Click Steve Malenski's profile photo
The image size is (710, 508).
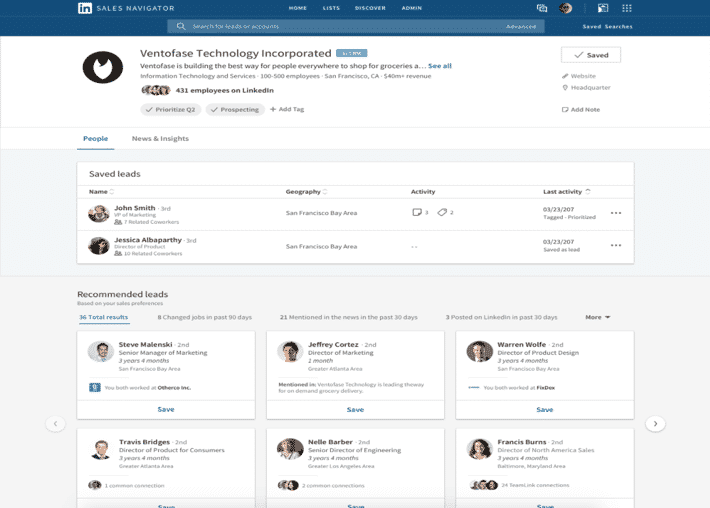[x=101, y=351]
